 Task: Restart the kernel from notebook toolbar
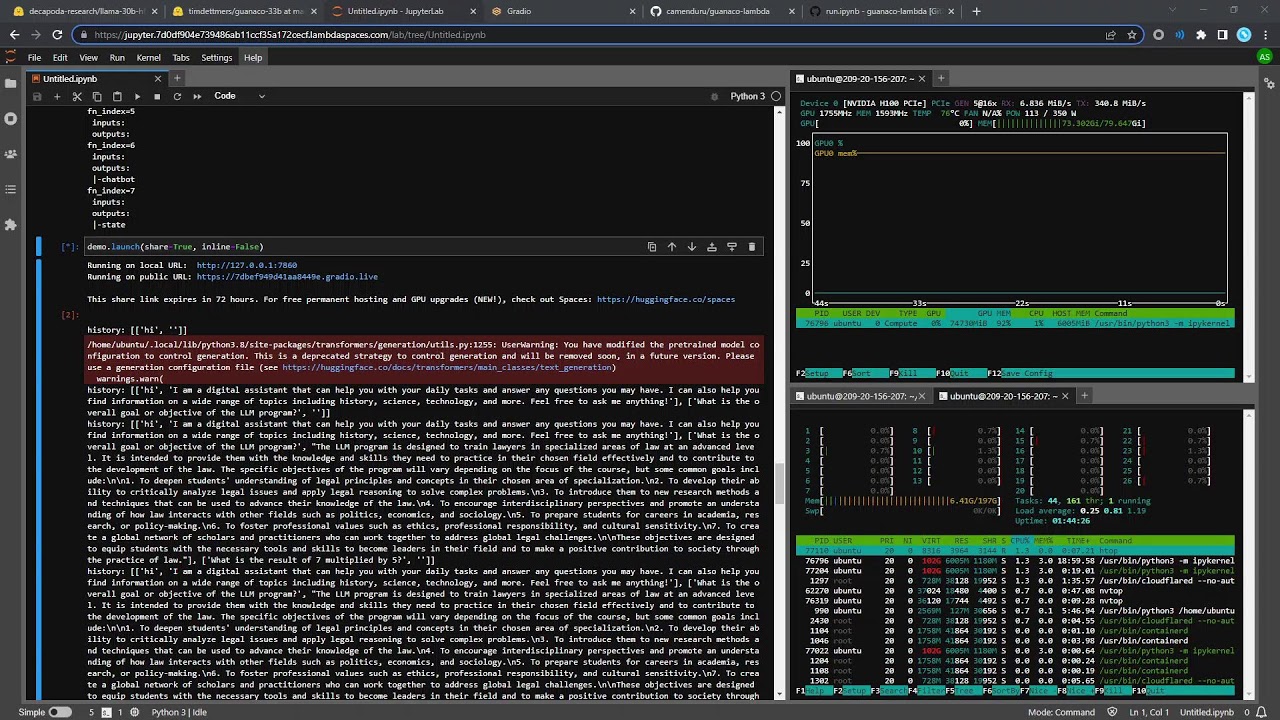tap(177, 96)
